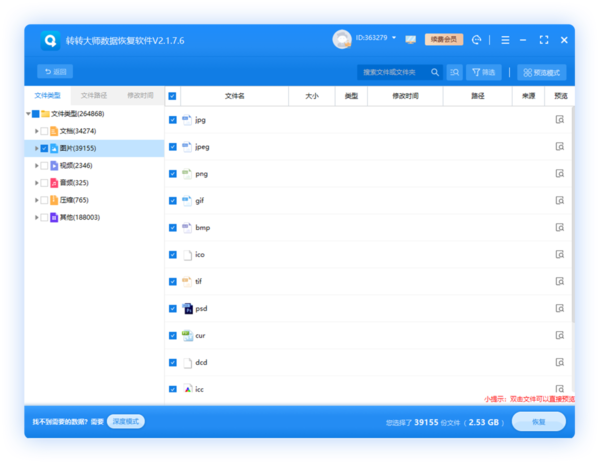Image resolution: width=600 pixels, height=464 pixels.
Task: Switch to the 修改时间 tab
Action: (x=140, y=95)
